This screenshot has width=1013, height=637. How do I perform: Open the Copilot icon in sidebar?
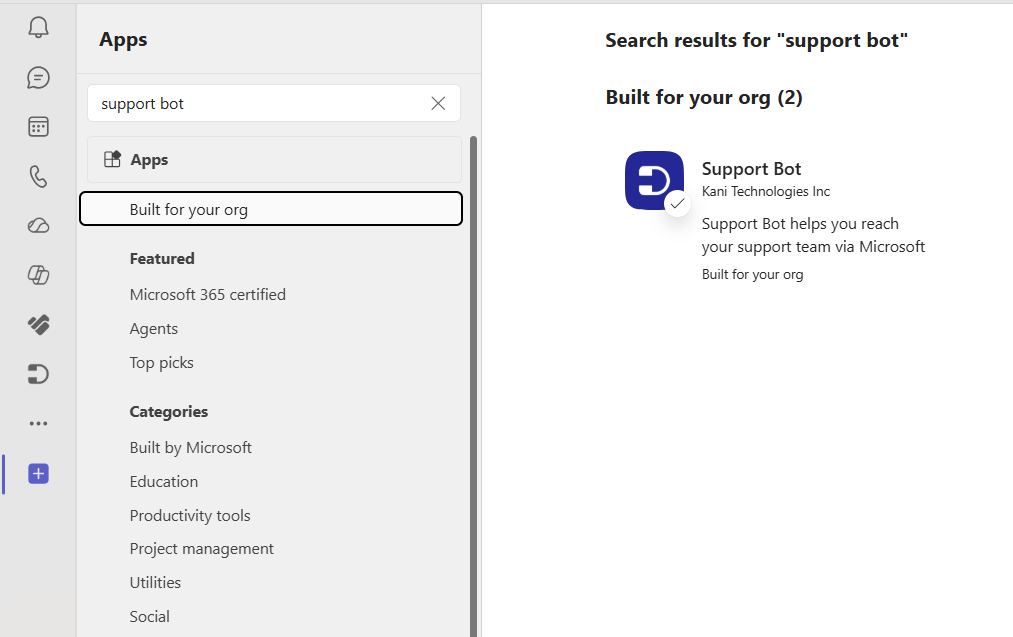[38, 275]
